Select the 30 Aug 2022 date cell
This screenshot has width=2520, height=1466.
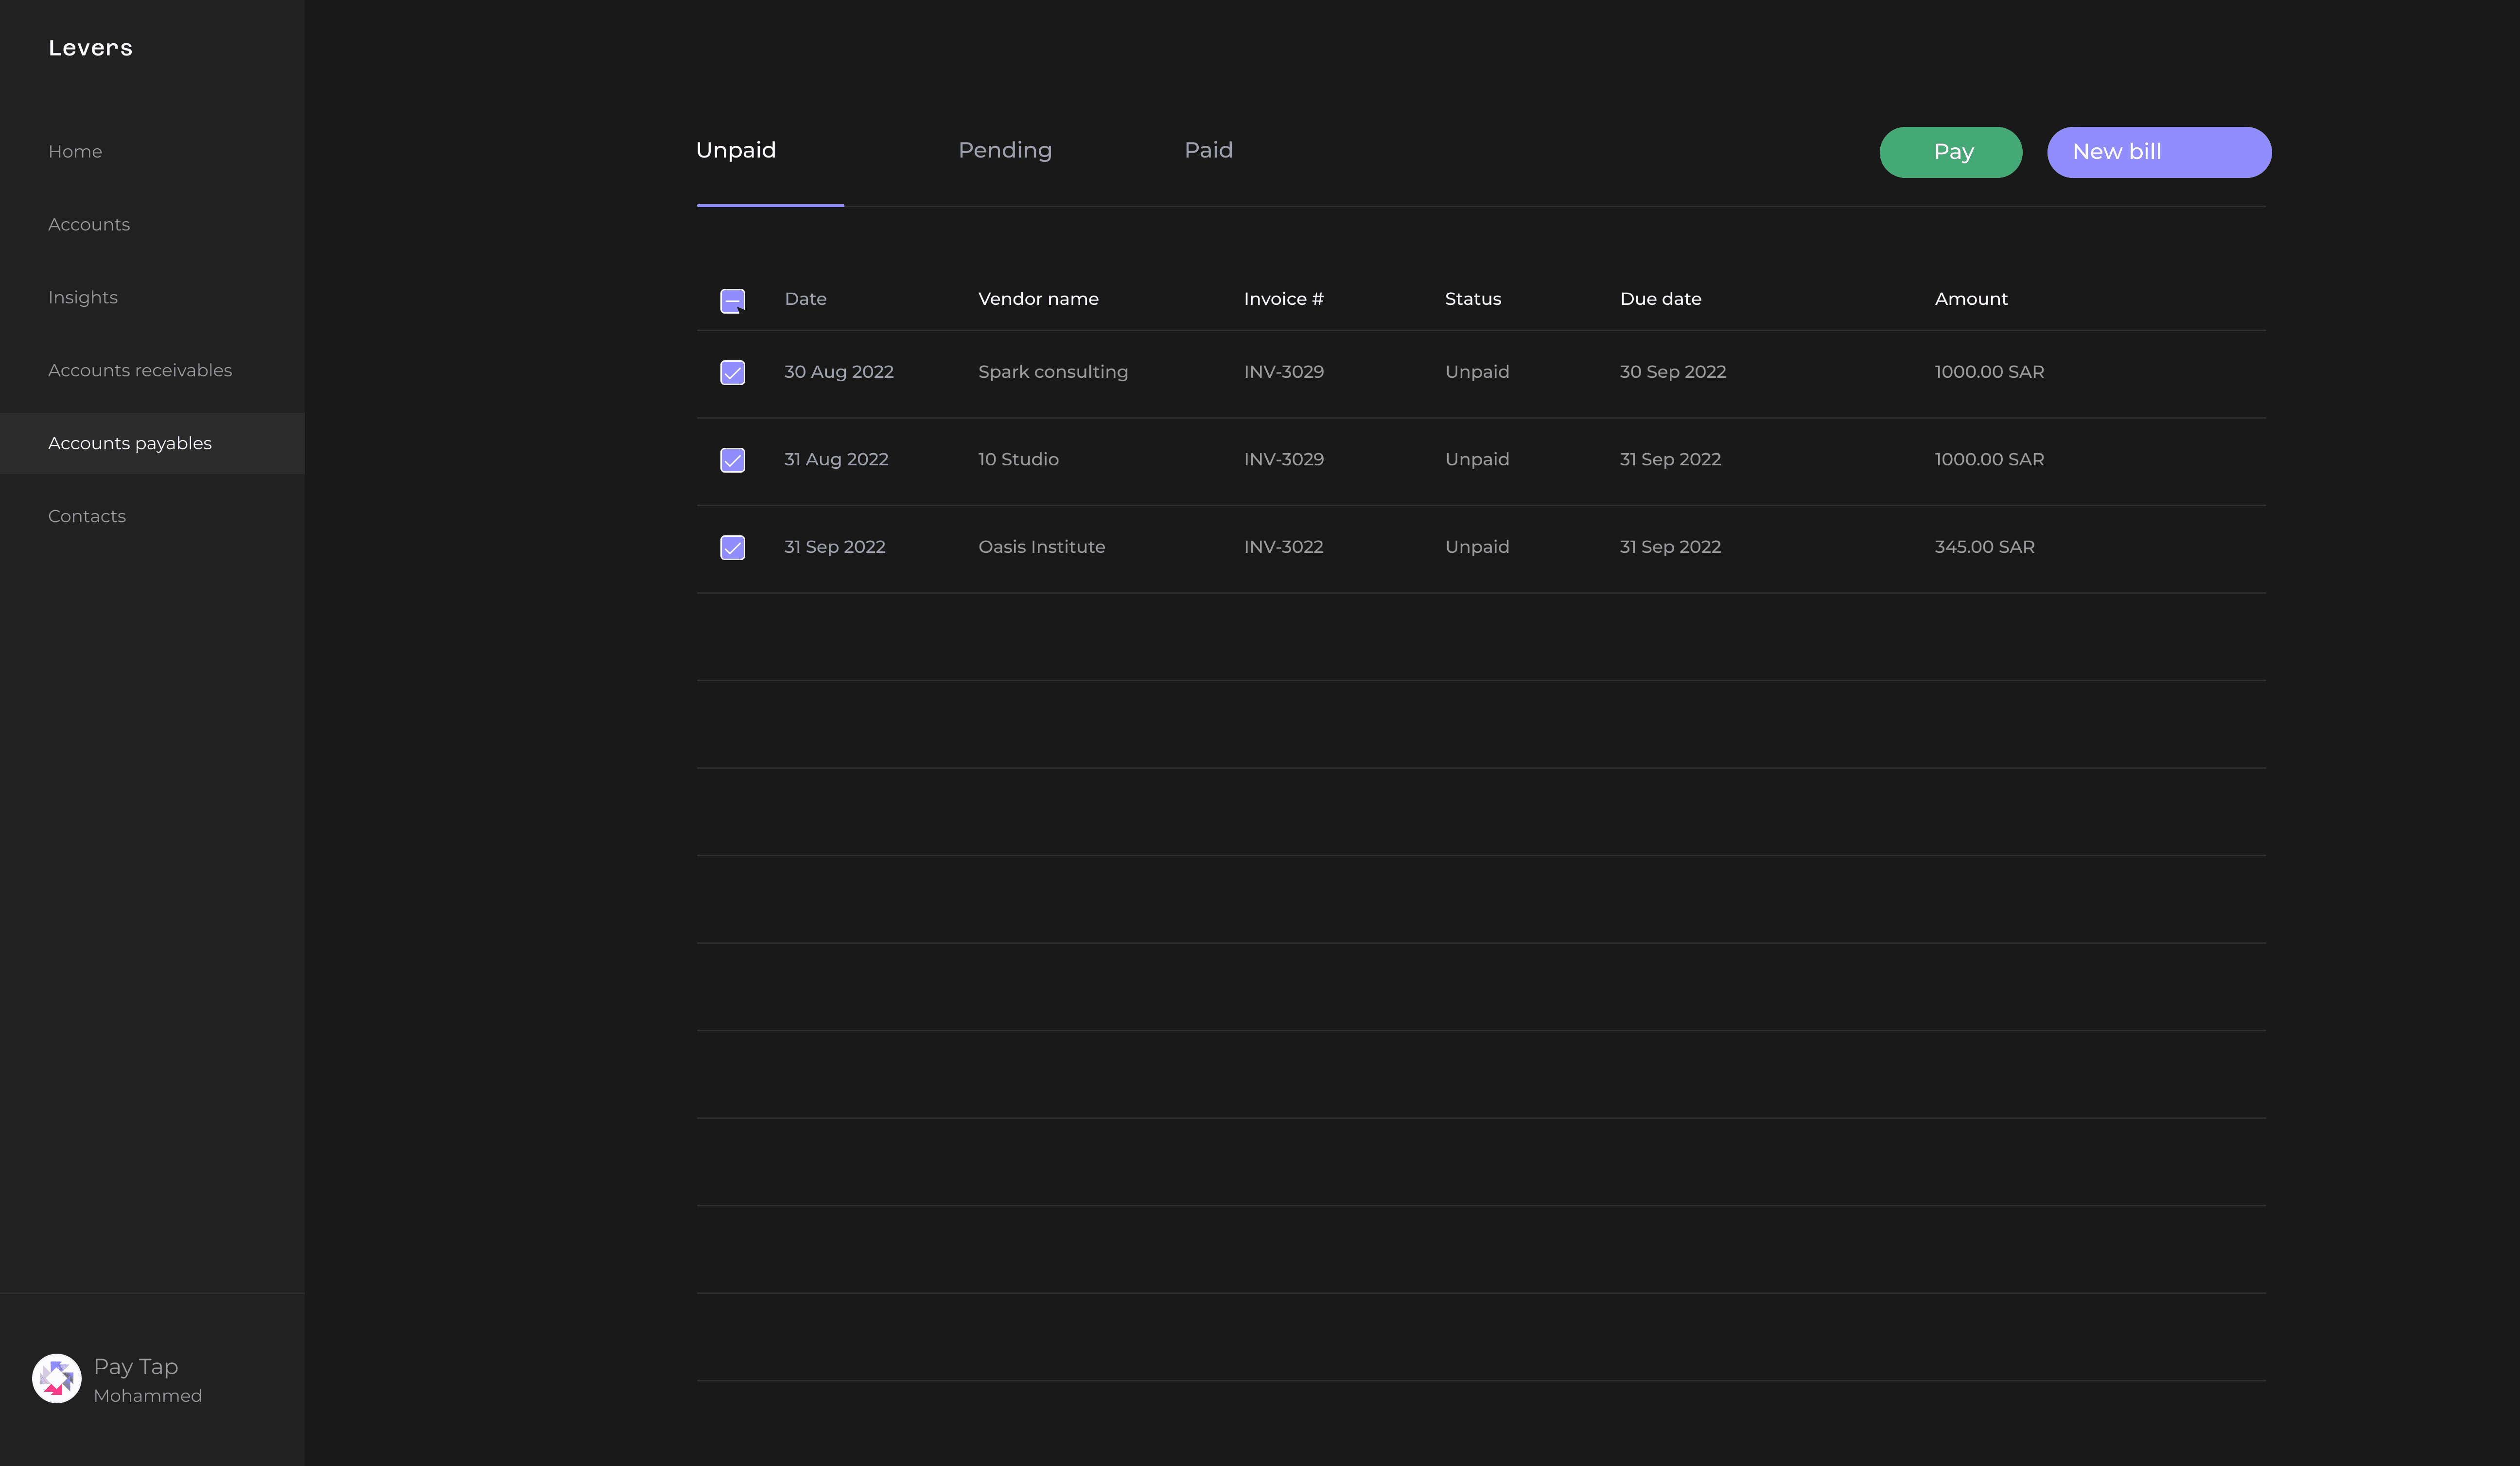click(x=839, y=372)
